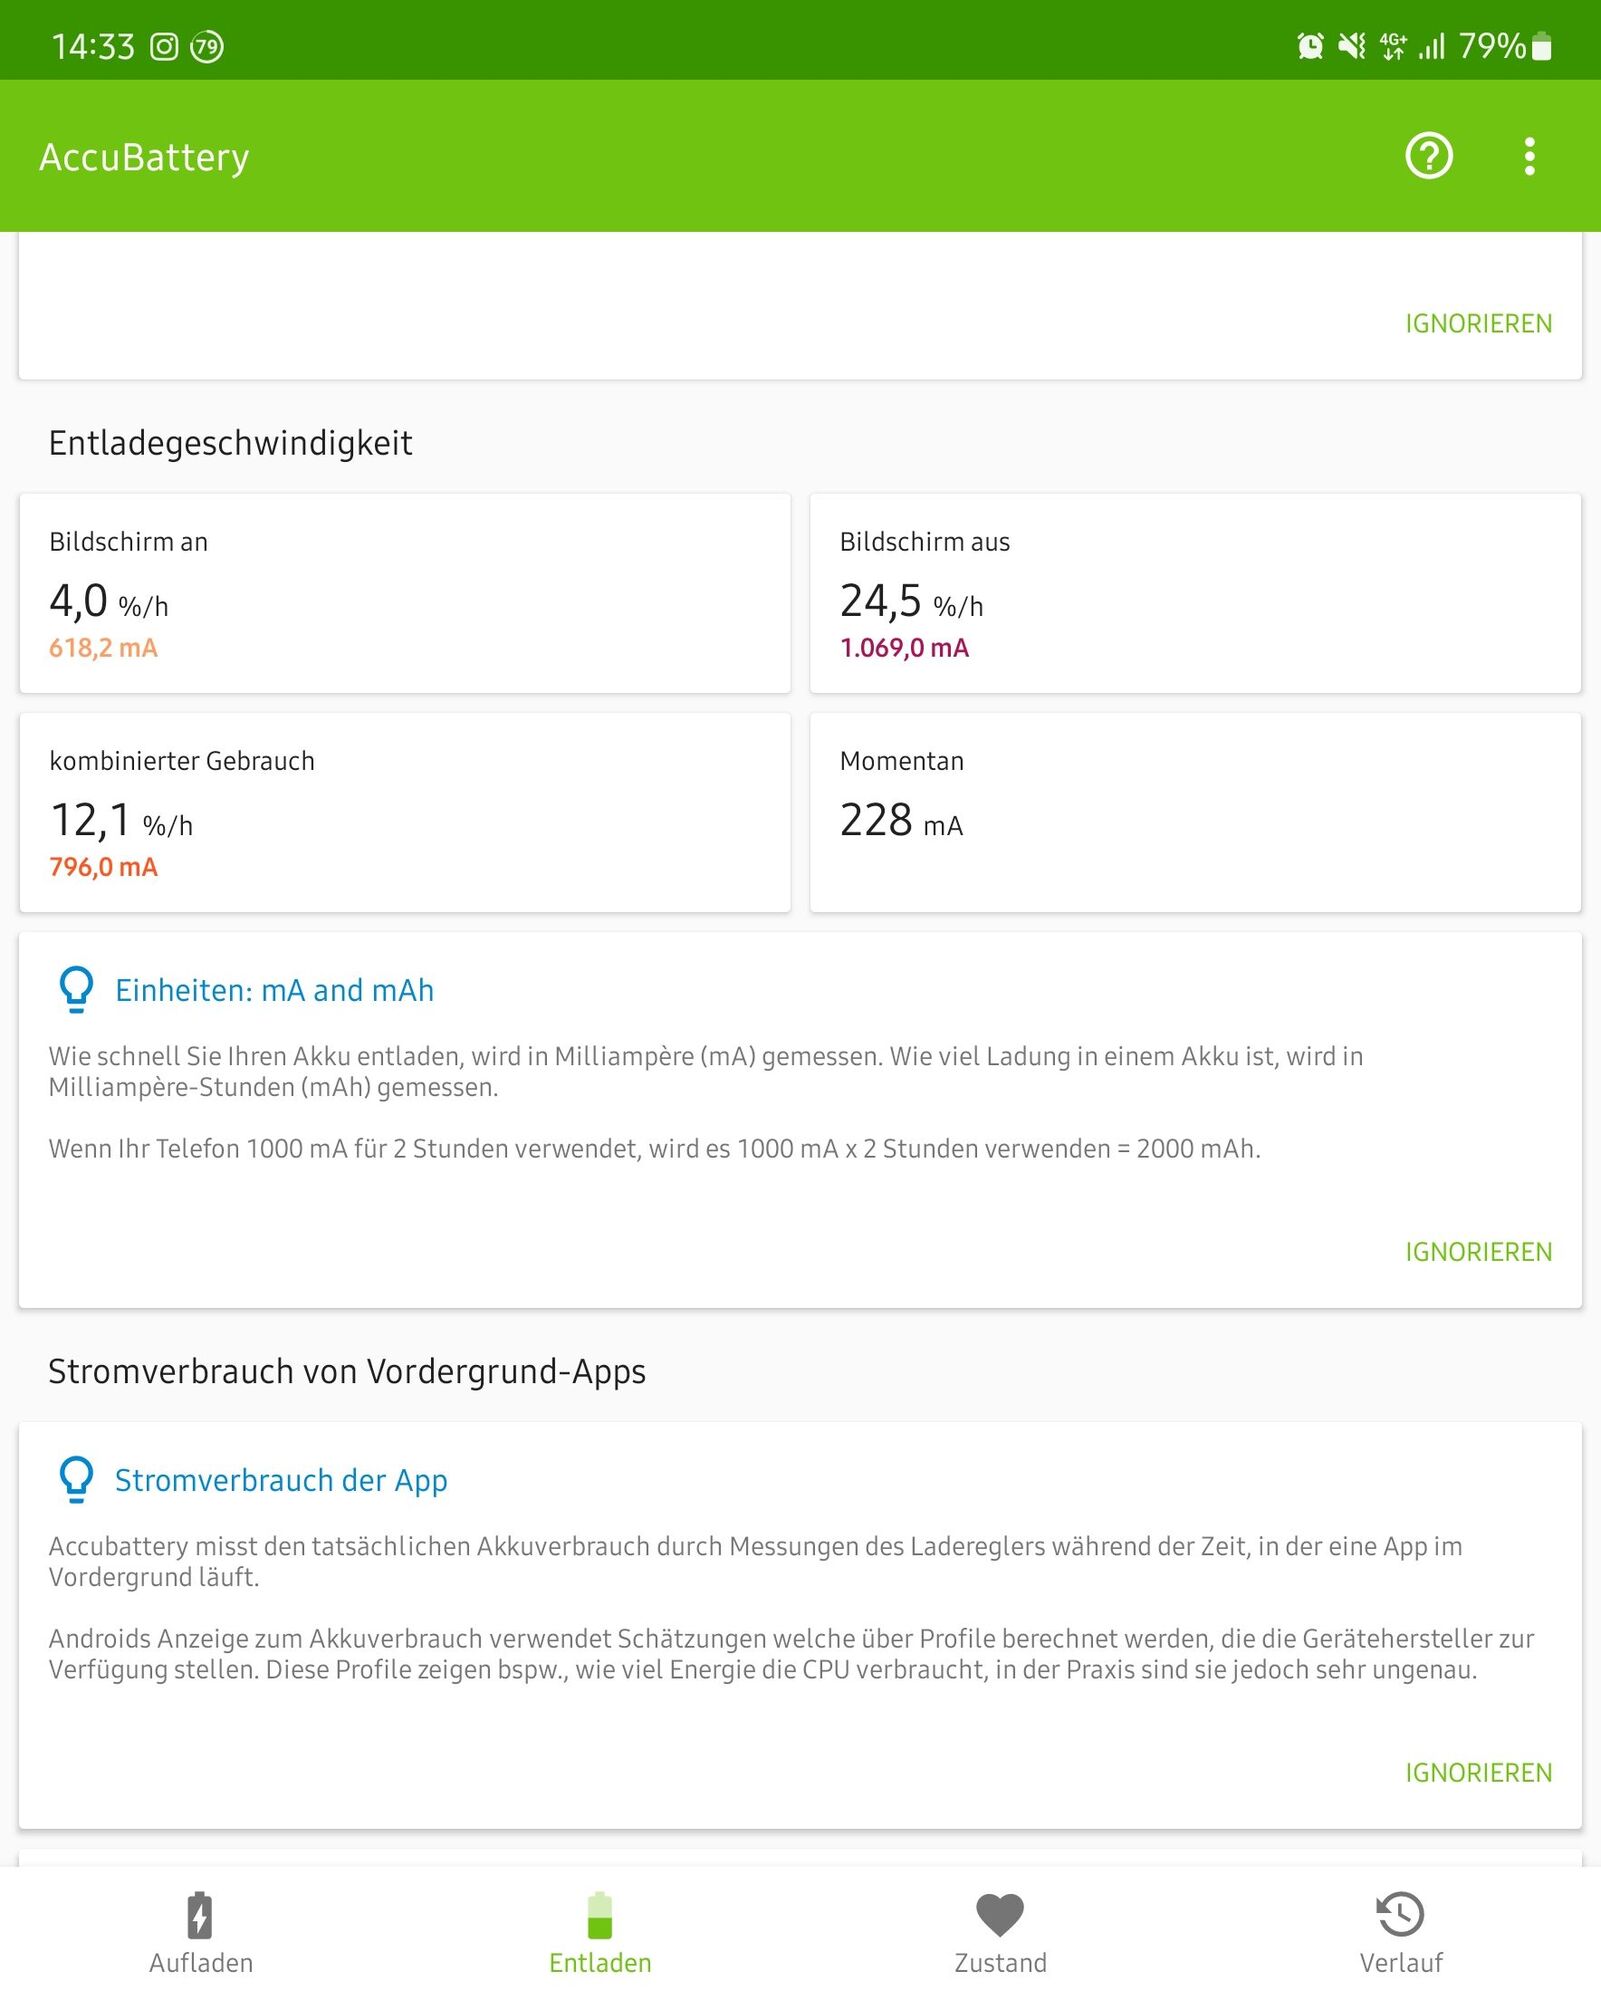The image size is (1601, 2000).
Task: Open the kombinierter Gebrauch card
Action: (405, 812)
